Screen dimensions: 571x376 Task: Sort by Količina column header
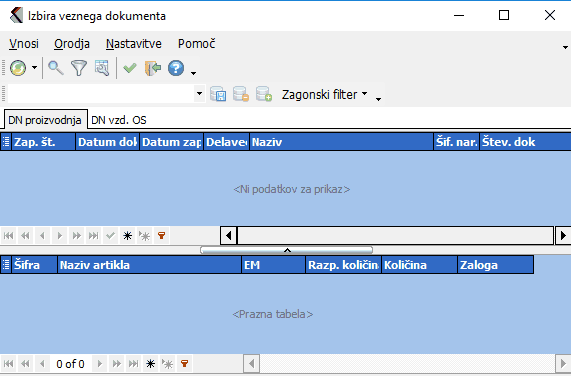pos(420,265)
